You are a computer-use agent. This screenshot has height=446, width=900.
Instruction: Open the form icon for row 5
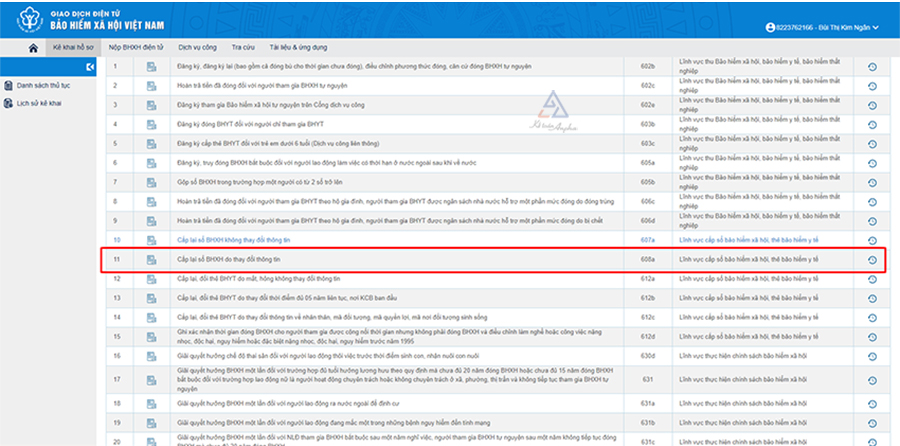152,144
